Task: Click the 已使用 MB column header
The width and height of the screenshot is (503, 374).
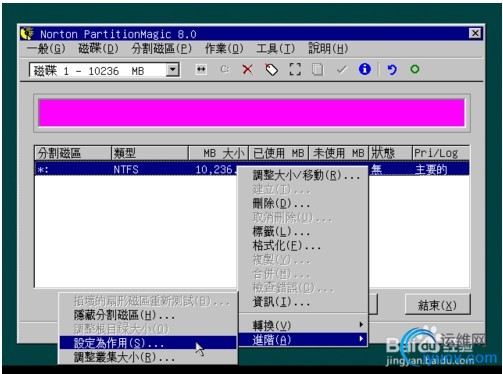Action: (279, 153)
